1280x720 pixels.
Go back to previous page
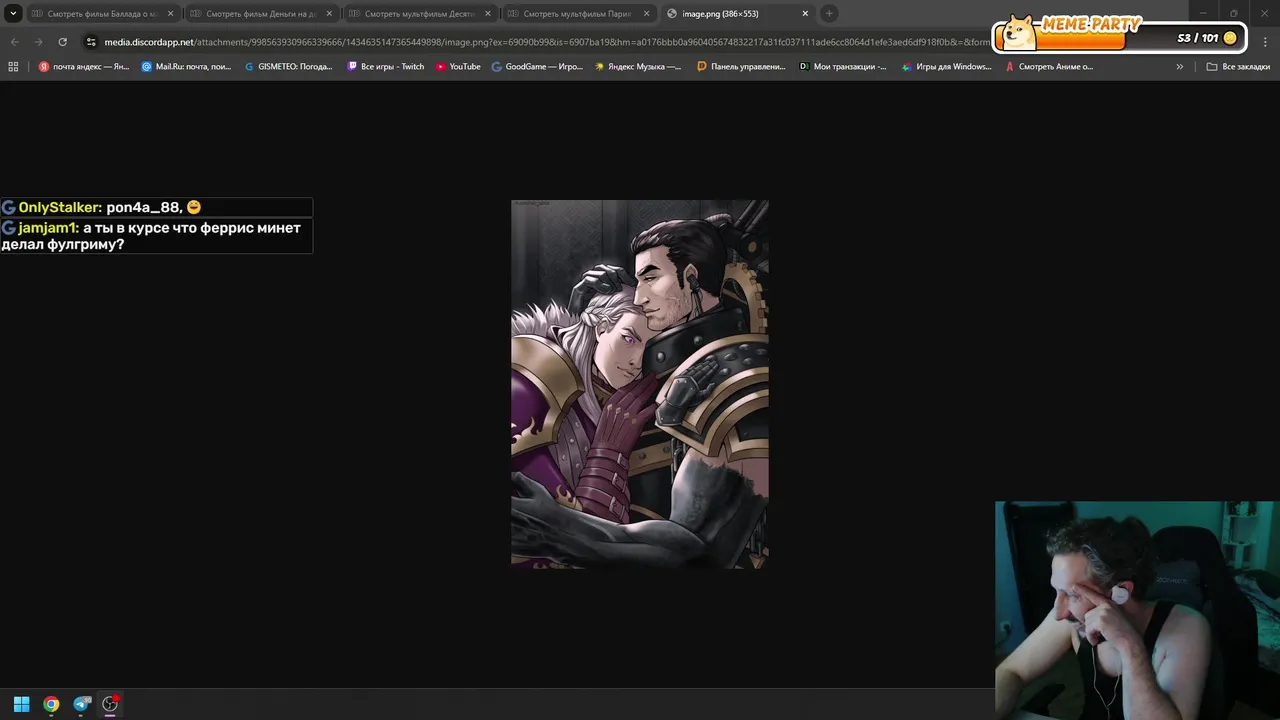pyautogui.click(x=14, y=42)
